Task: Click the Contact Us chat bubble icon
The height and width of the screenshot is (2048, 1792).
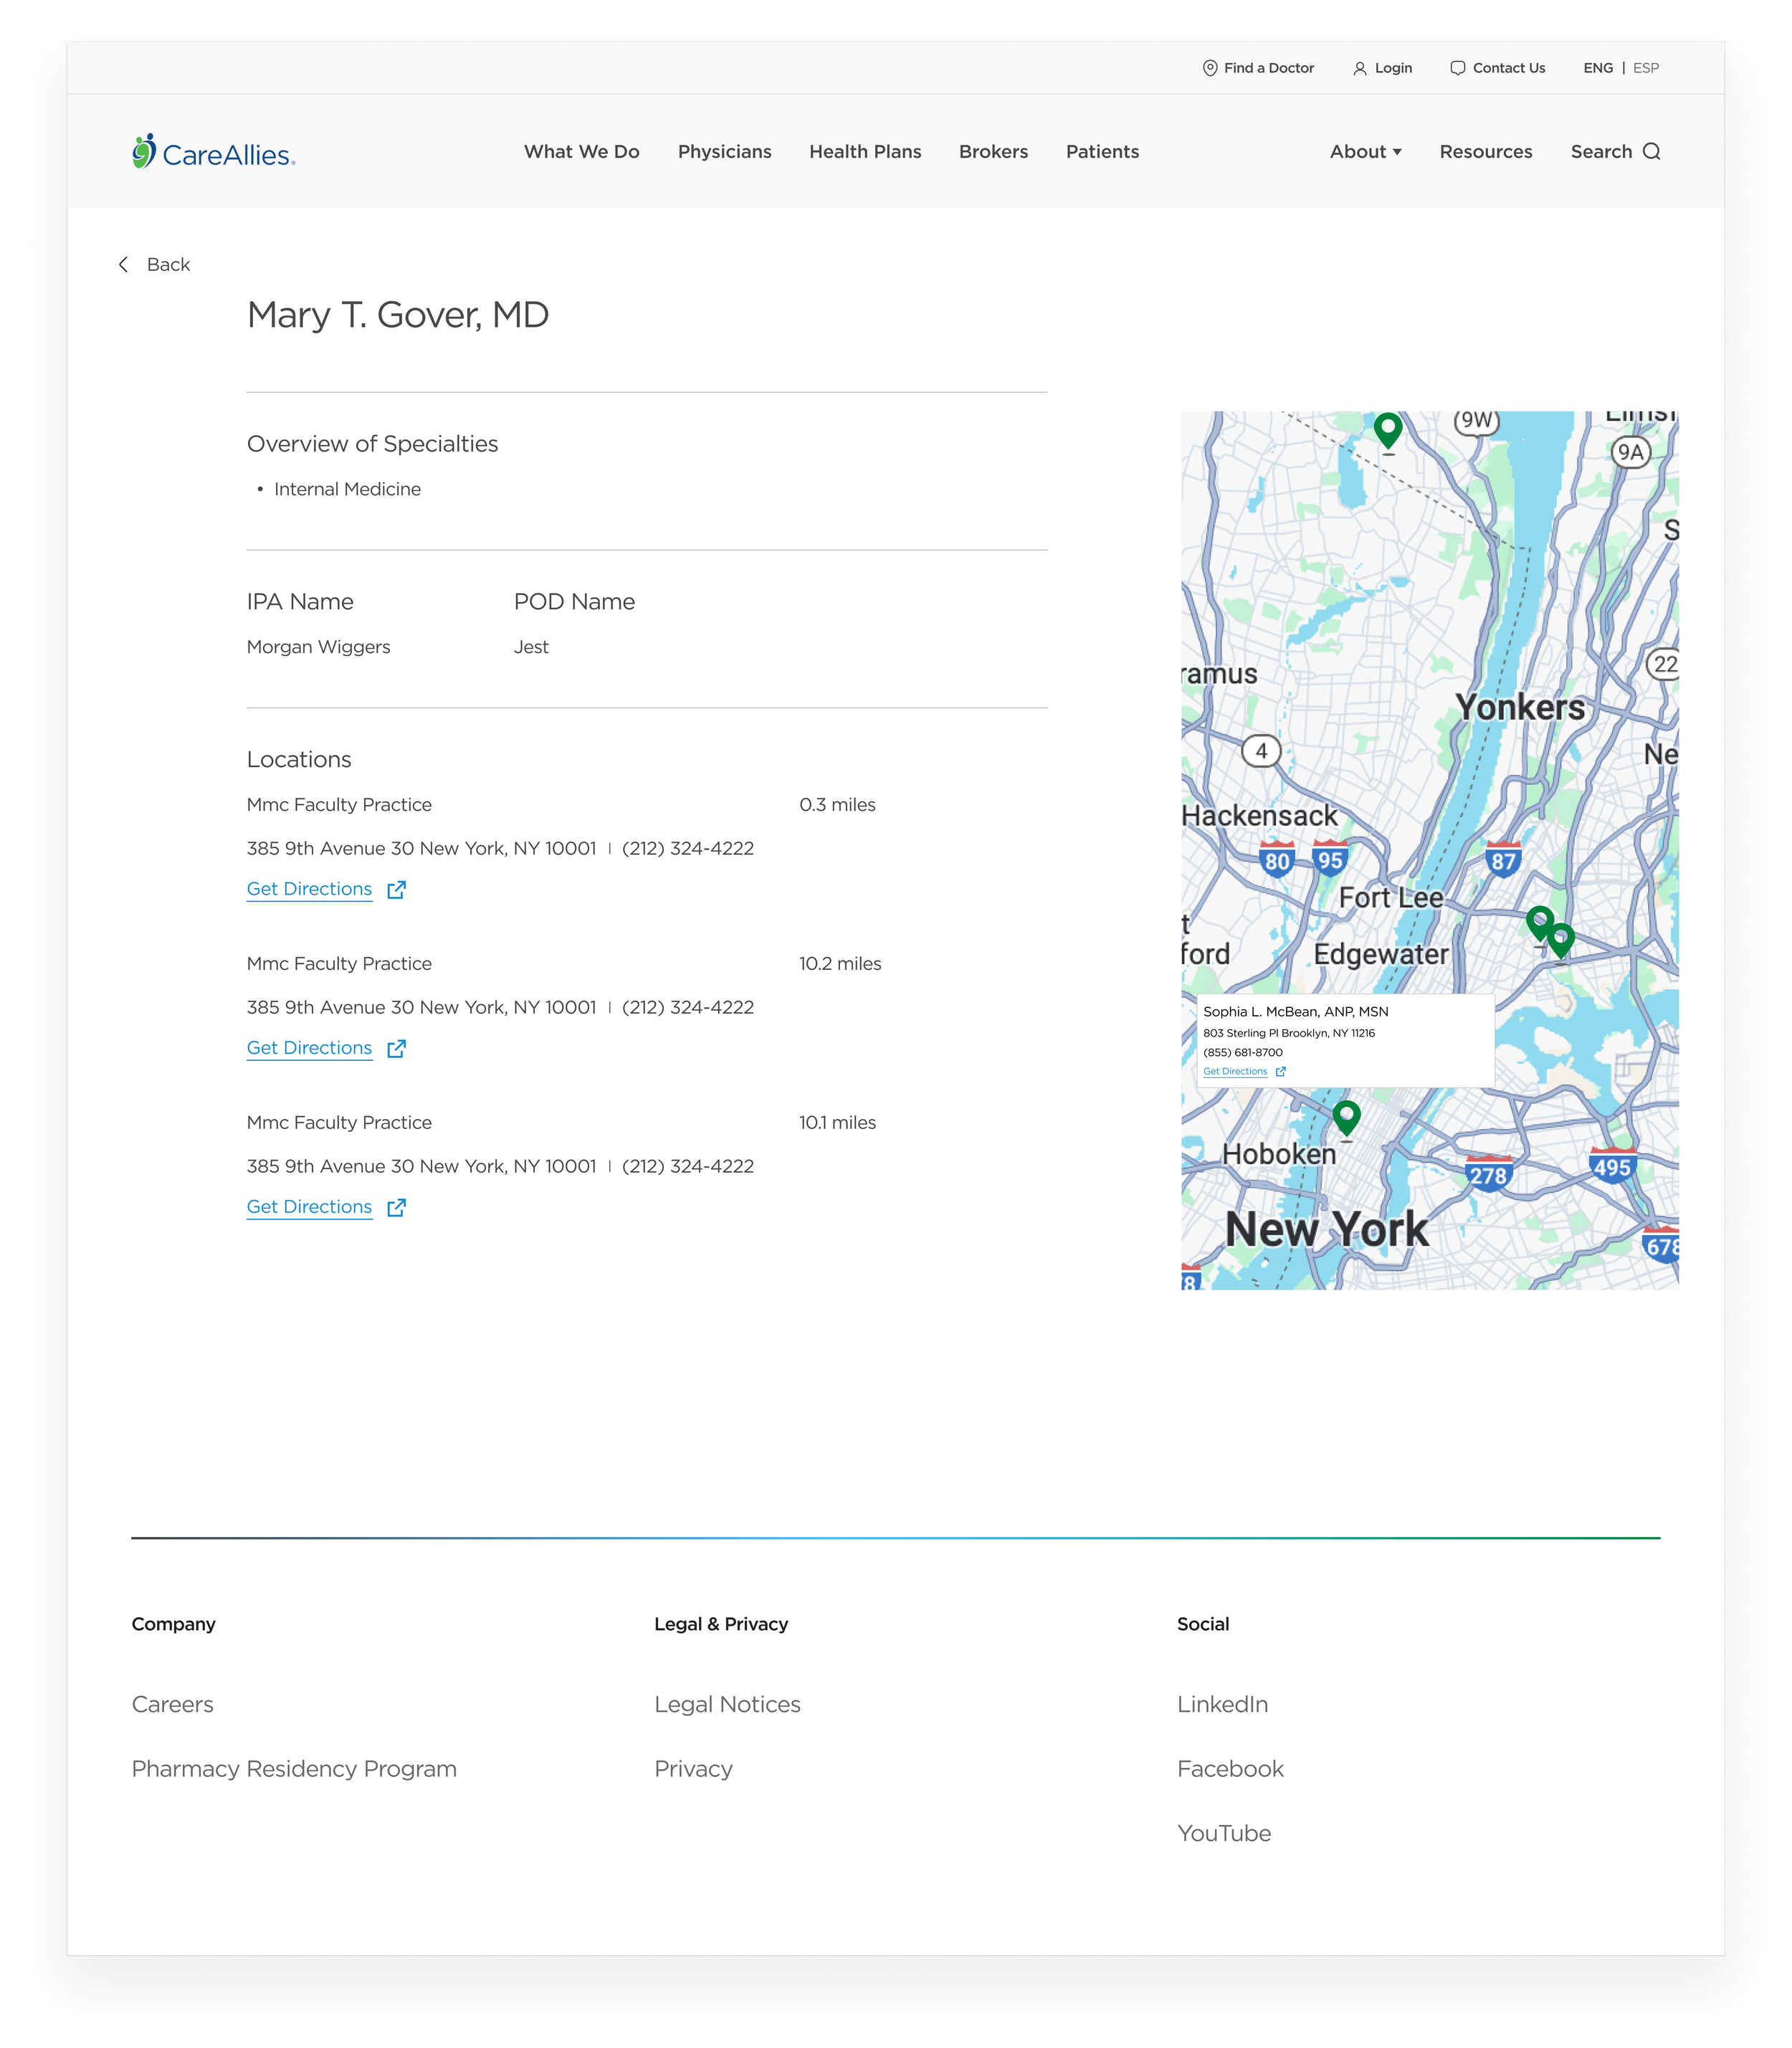Action: click(x=1457, y=68)
